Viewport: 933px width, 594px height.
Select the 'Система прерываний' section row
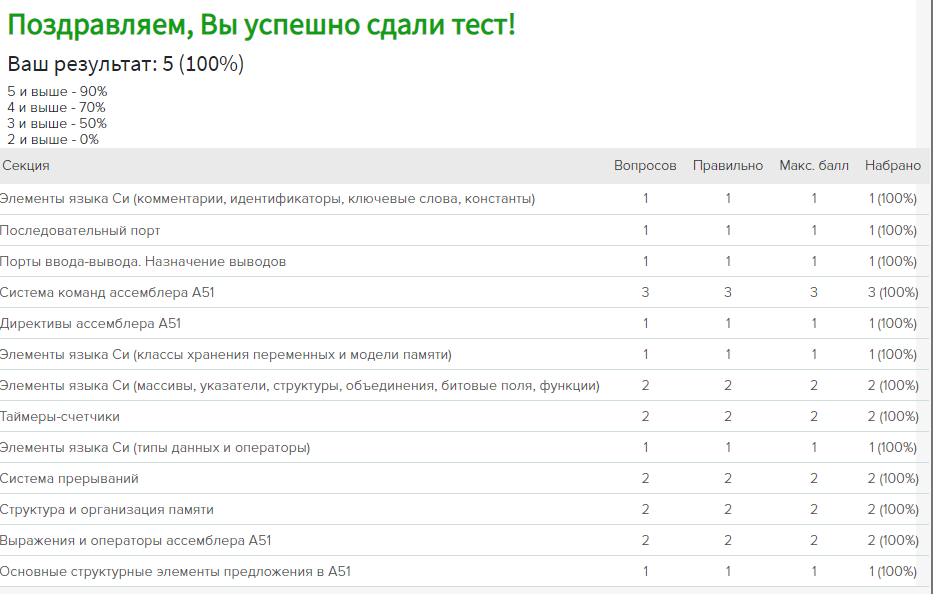coord(464,478)
